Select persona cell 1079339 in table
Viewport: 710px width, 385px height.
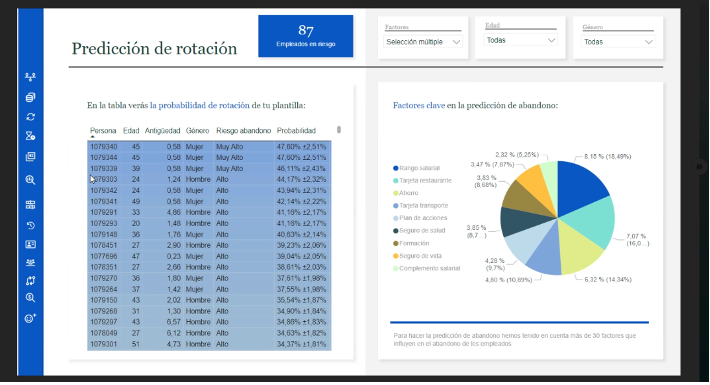point(103,168)
